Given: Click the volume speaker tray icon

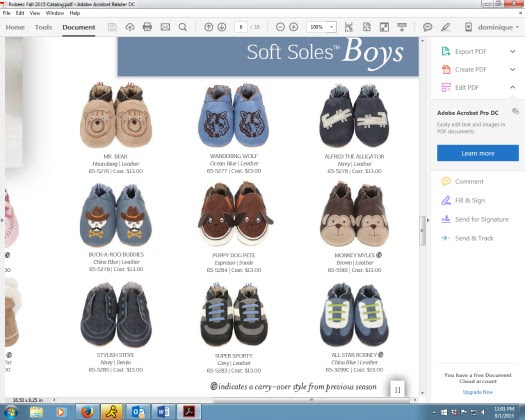Looking at the screenshot, I should coord(483,412).
